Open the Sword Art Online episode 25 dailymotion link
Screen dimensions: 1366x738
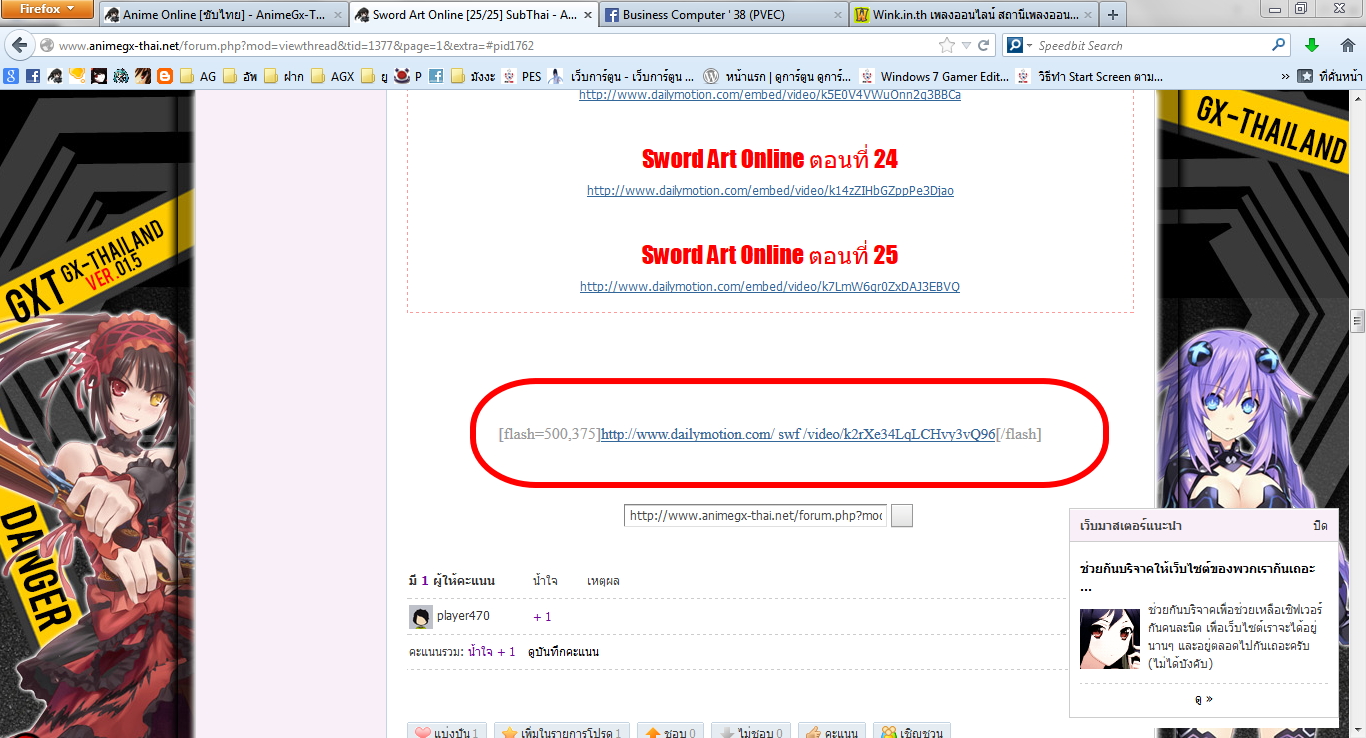point(770,286)
